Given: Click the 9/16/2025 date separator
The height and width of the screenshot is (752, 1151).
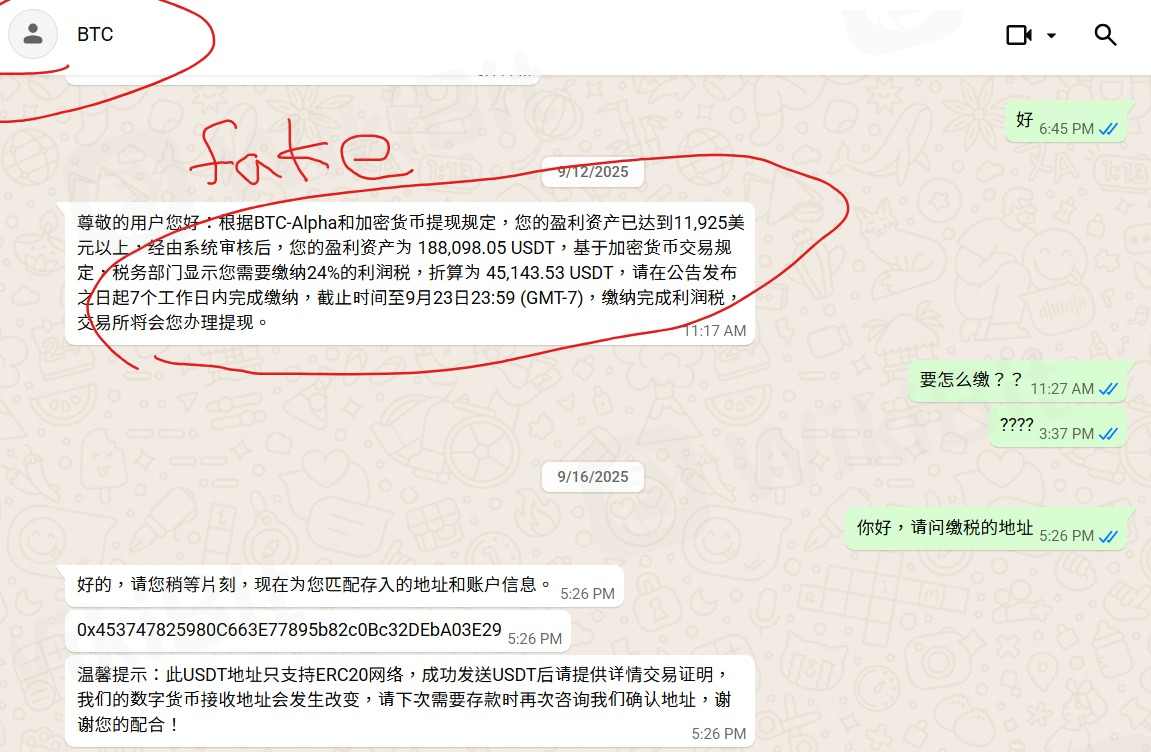Looking at the screenshot, I should pyautogui.click(x=592, y=477).
